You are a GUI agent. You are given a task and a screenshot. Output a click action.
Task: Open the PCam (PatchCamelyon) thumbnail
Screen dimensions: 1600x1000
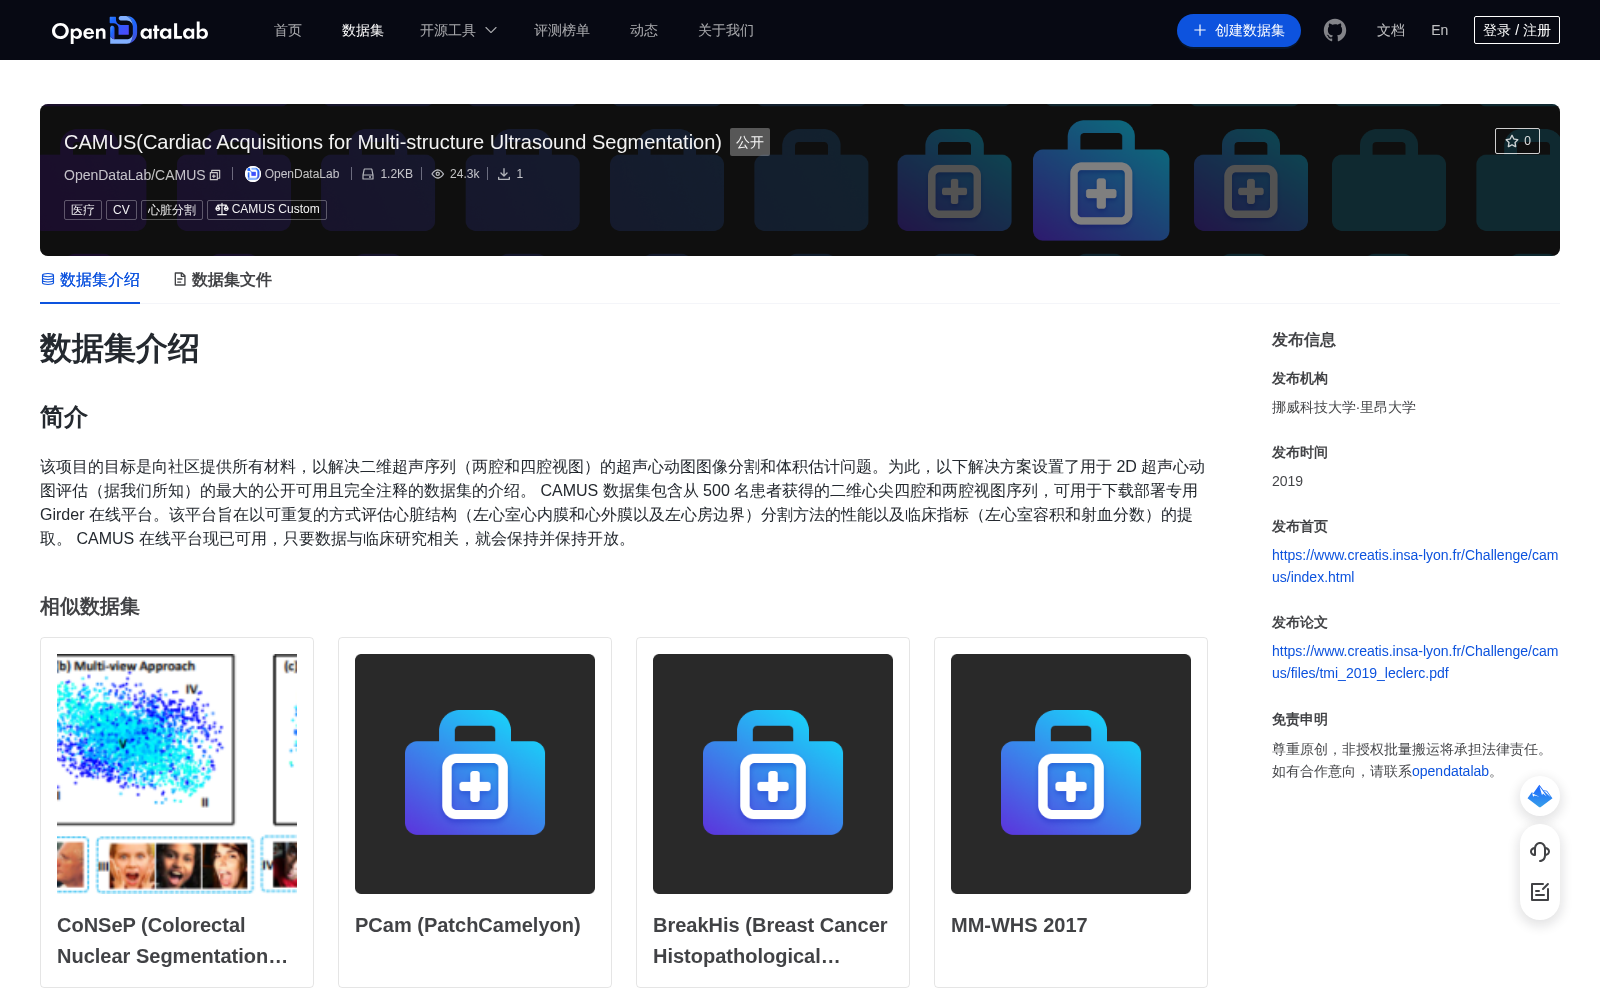[x=475, y=774]
